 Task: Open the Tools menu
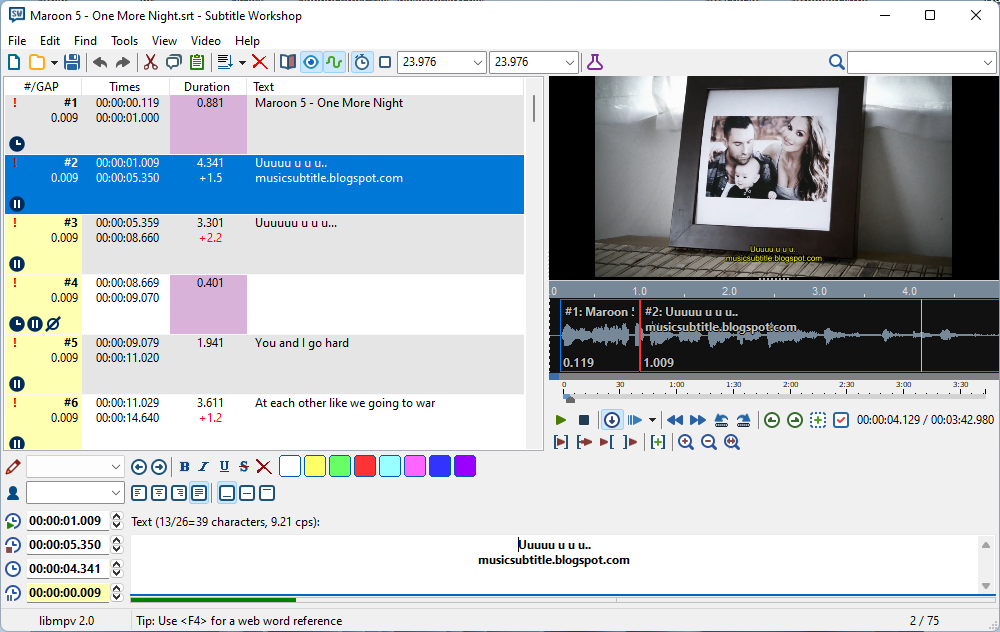coord(124,41)
